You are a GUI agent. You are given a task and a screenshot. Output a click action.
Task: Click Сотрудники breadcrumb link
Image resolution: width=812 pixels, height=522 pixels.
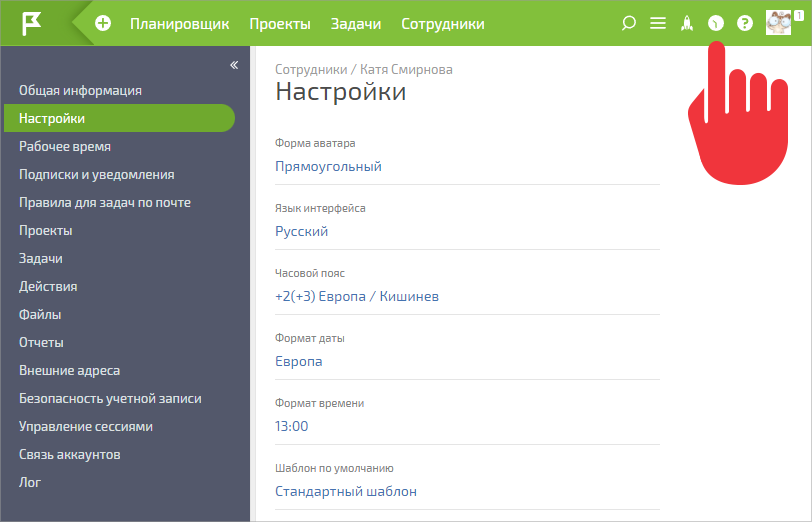coord(311,69)
